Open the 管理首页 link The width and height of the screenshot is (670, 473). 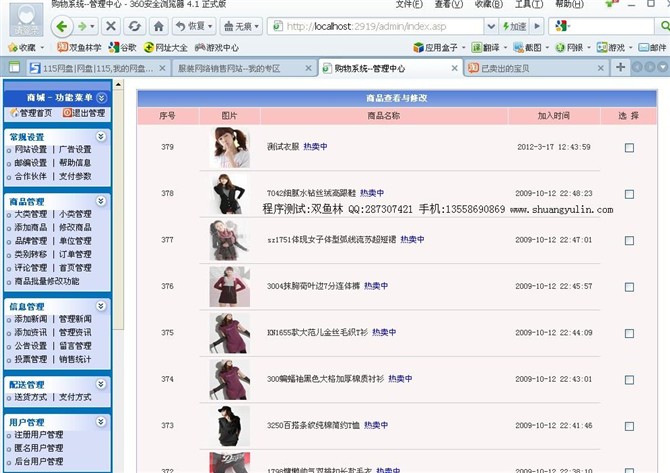pyautogui.click(x=31, y=113)
